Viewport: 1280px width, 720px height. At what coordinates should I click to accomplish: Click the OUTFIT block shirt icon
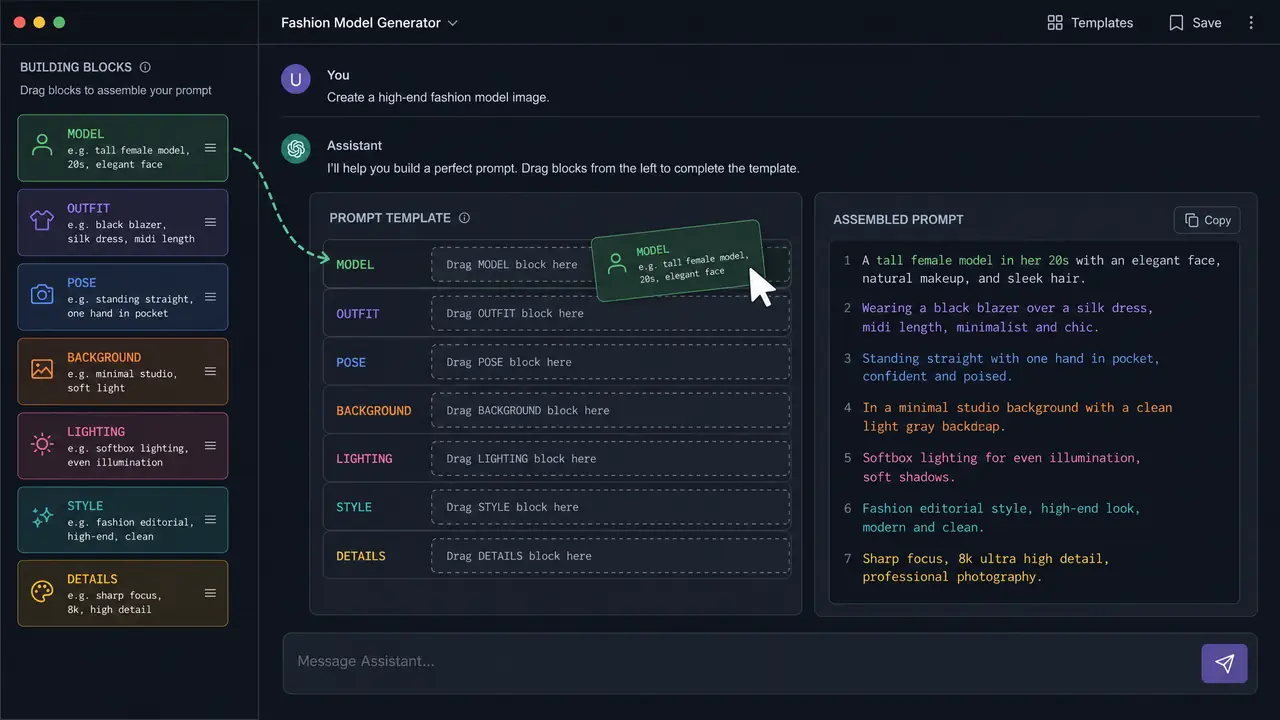coord(42,220)
